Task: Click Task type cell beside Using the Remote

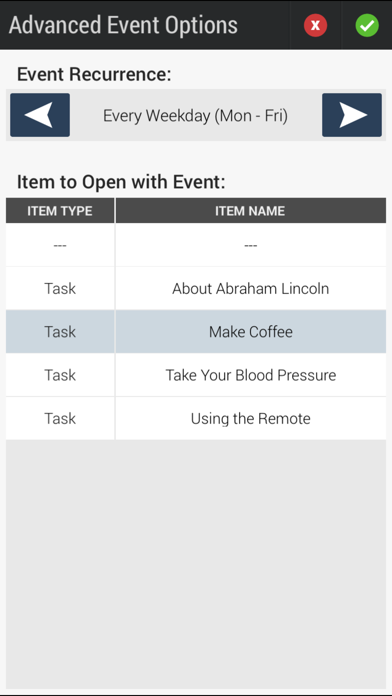Action: click(x=60, y=419)
